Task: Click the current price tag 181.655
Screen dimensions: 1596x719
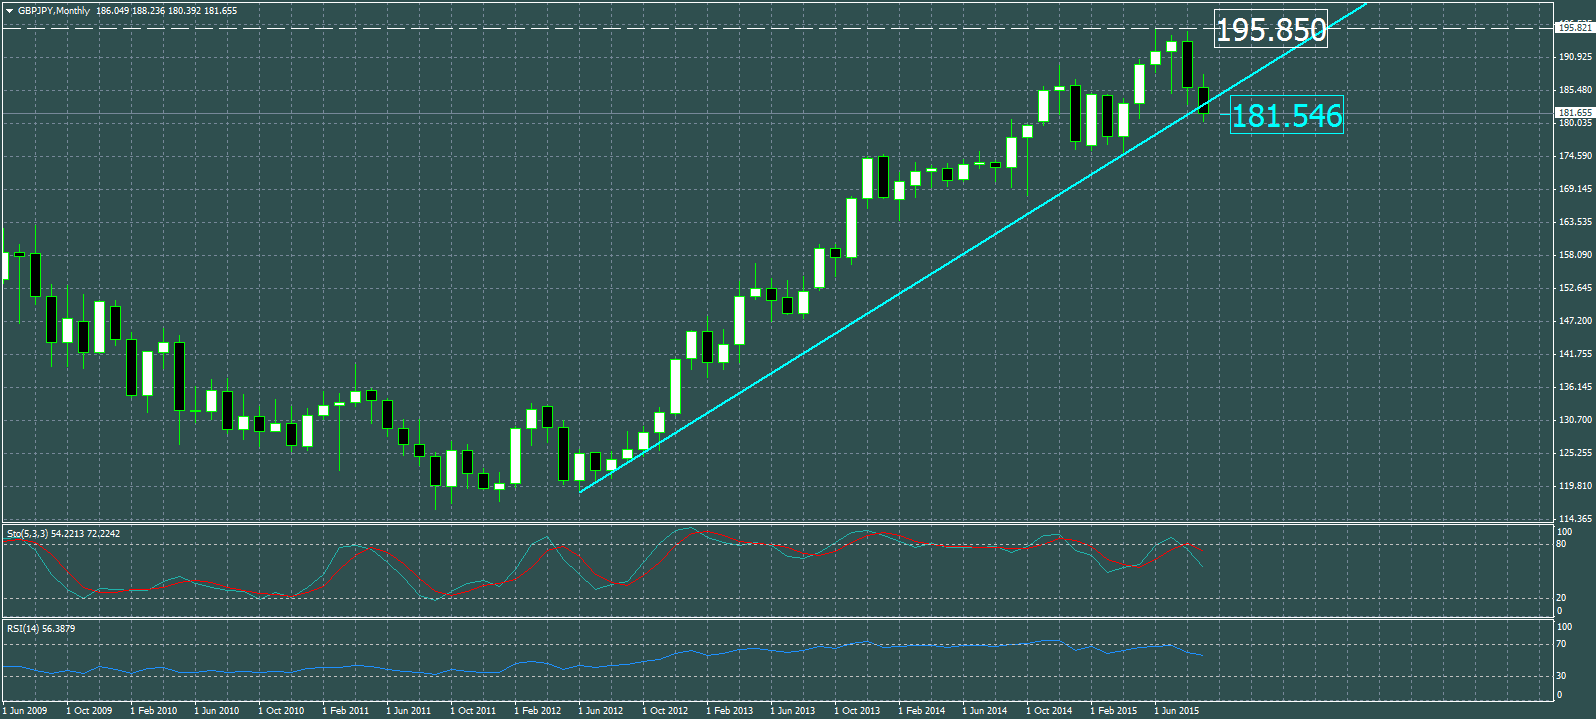Action: [1574, 113]
